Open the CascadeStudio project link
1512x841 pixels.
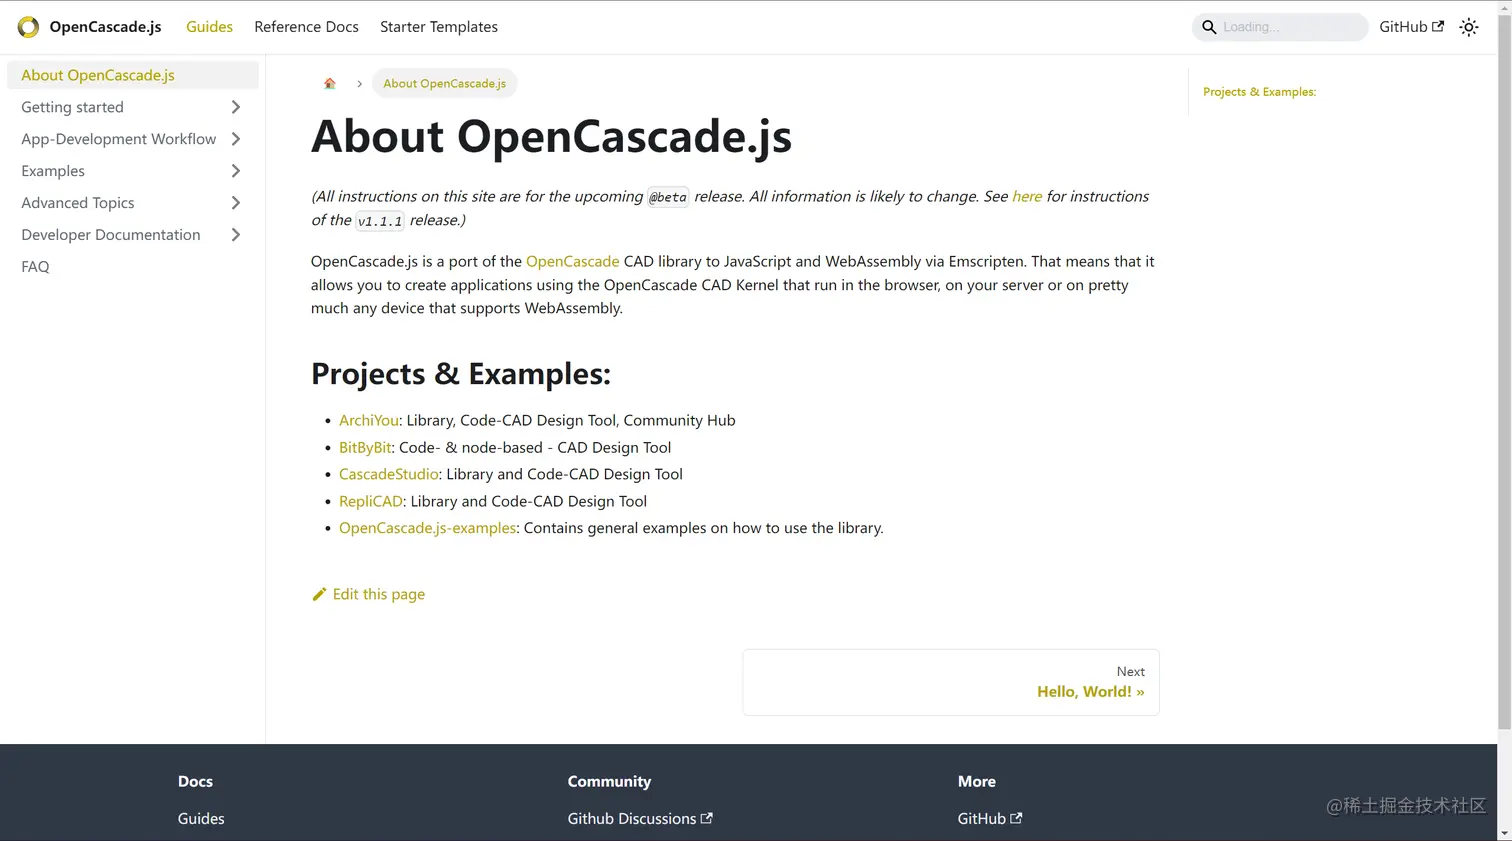point(389,474)
